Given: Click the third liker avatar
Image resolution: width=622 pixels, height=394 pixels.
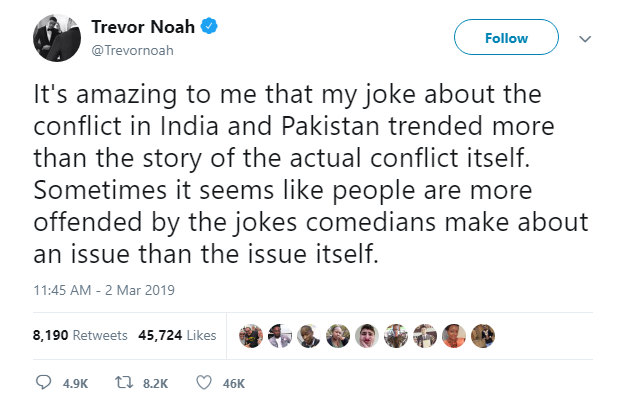Looking at the screenshot, I should tap(309, 336).
